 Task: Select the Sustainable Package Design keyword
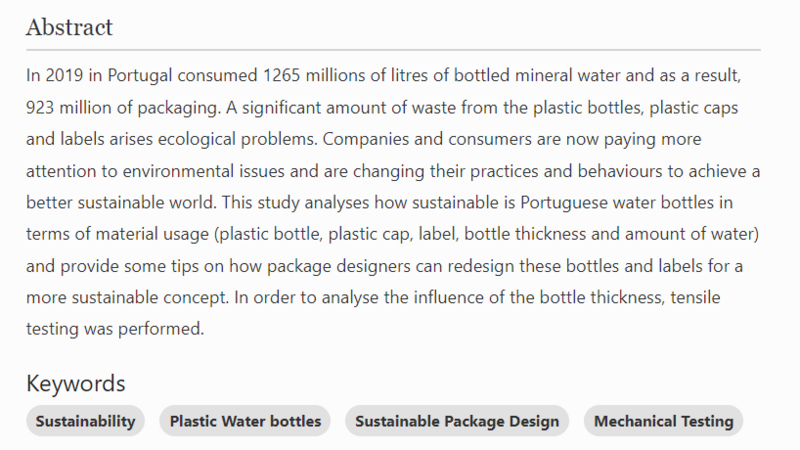coord(457,421)
